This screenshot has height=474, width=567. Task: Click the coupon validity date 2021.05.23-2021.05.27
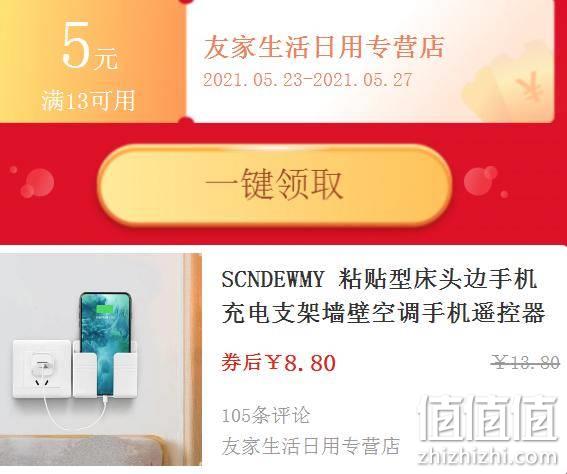[307, 80]
